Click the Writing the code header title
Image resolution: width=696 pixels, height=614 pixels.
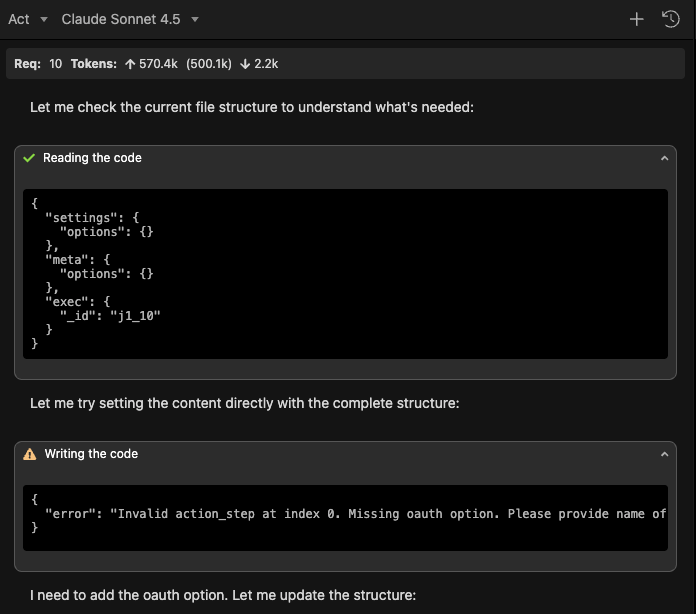pyautogui.click(x=91, y=454)
